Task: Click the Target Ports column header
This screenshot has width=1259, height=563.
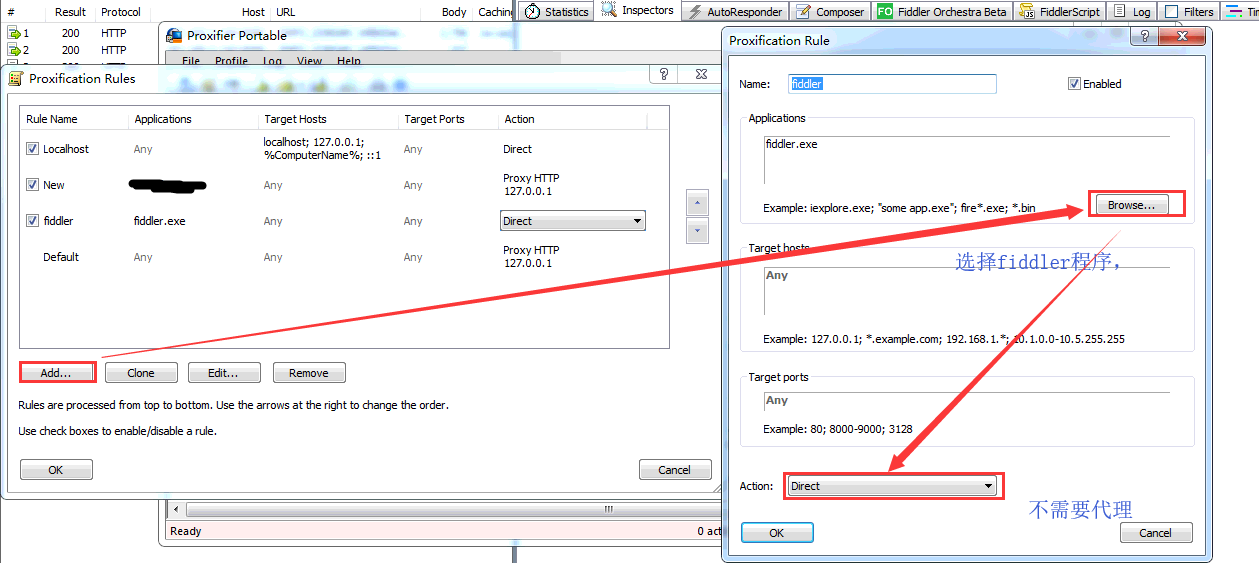Action: [x=448, y=119]
